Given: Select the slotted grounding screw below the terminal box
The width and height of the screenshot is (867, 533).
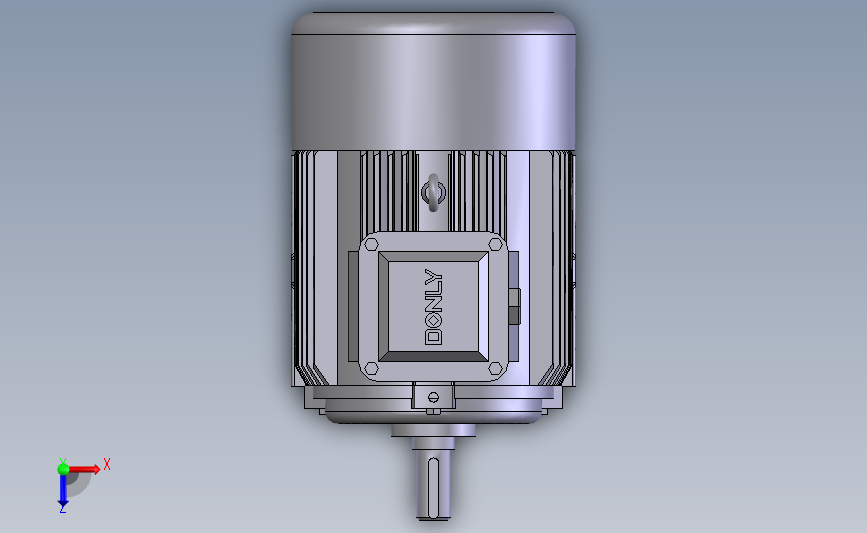Looking at the screenshot, I should click(434, 396).
